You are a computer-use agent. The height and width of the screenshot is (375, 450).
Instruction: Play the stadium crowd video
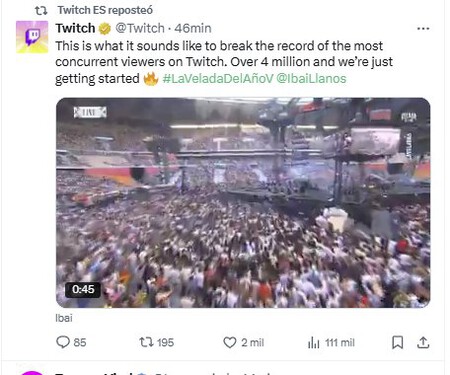coord(243,202)
